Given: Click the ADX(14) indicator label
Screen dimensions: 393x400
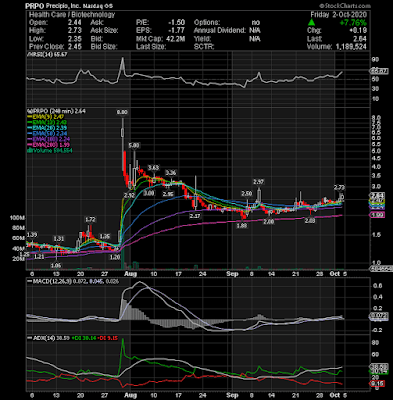Looking at the screenshot, I should [x=41, y=338].
